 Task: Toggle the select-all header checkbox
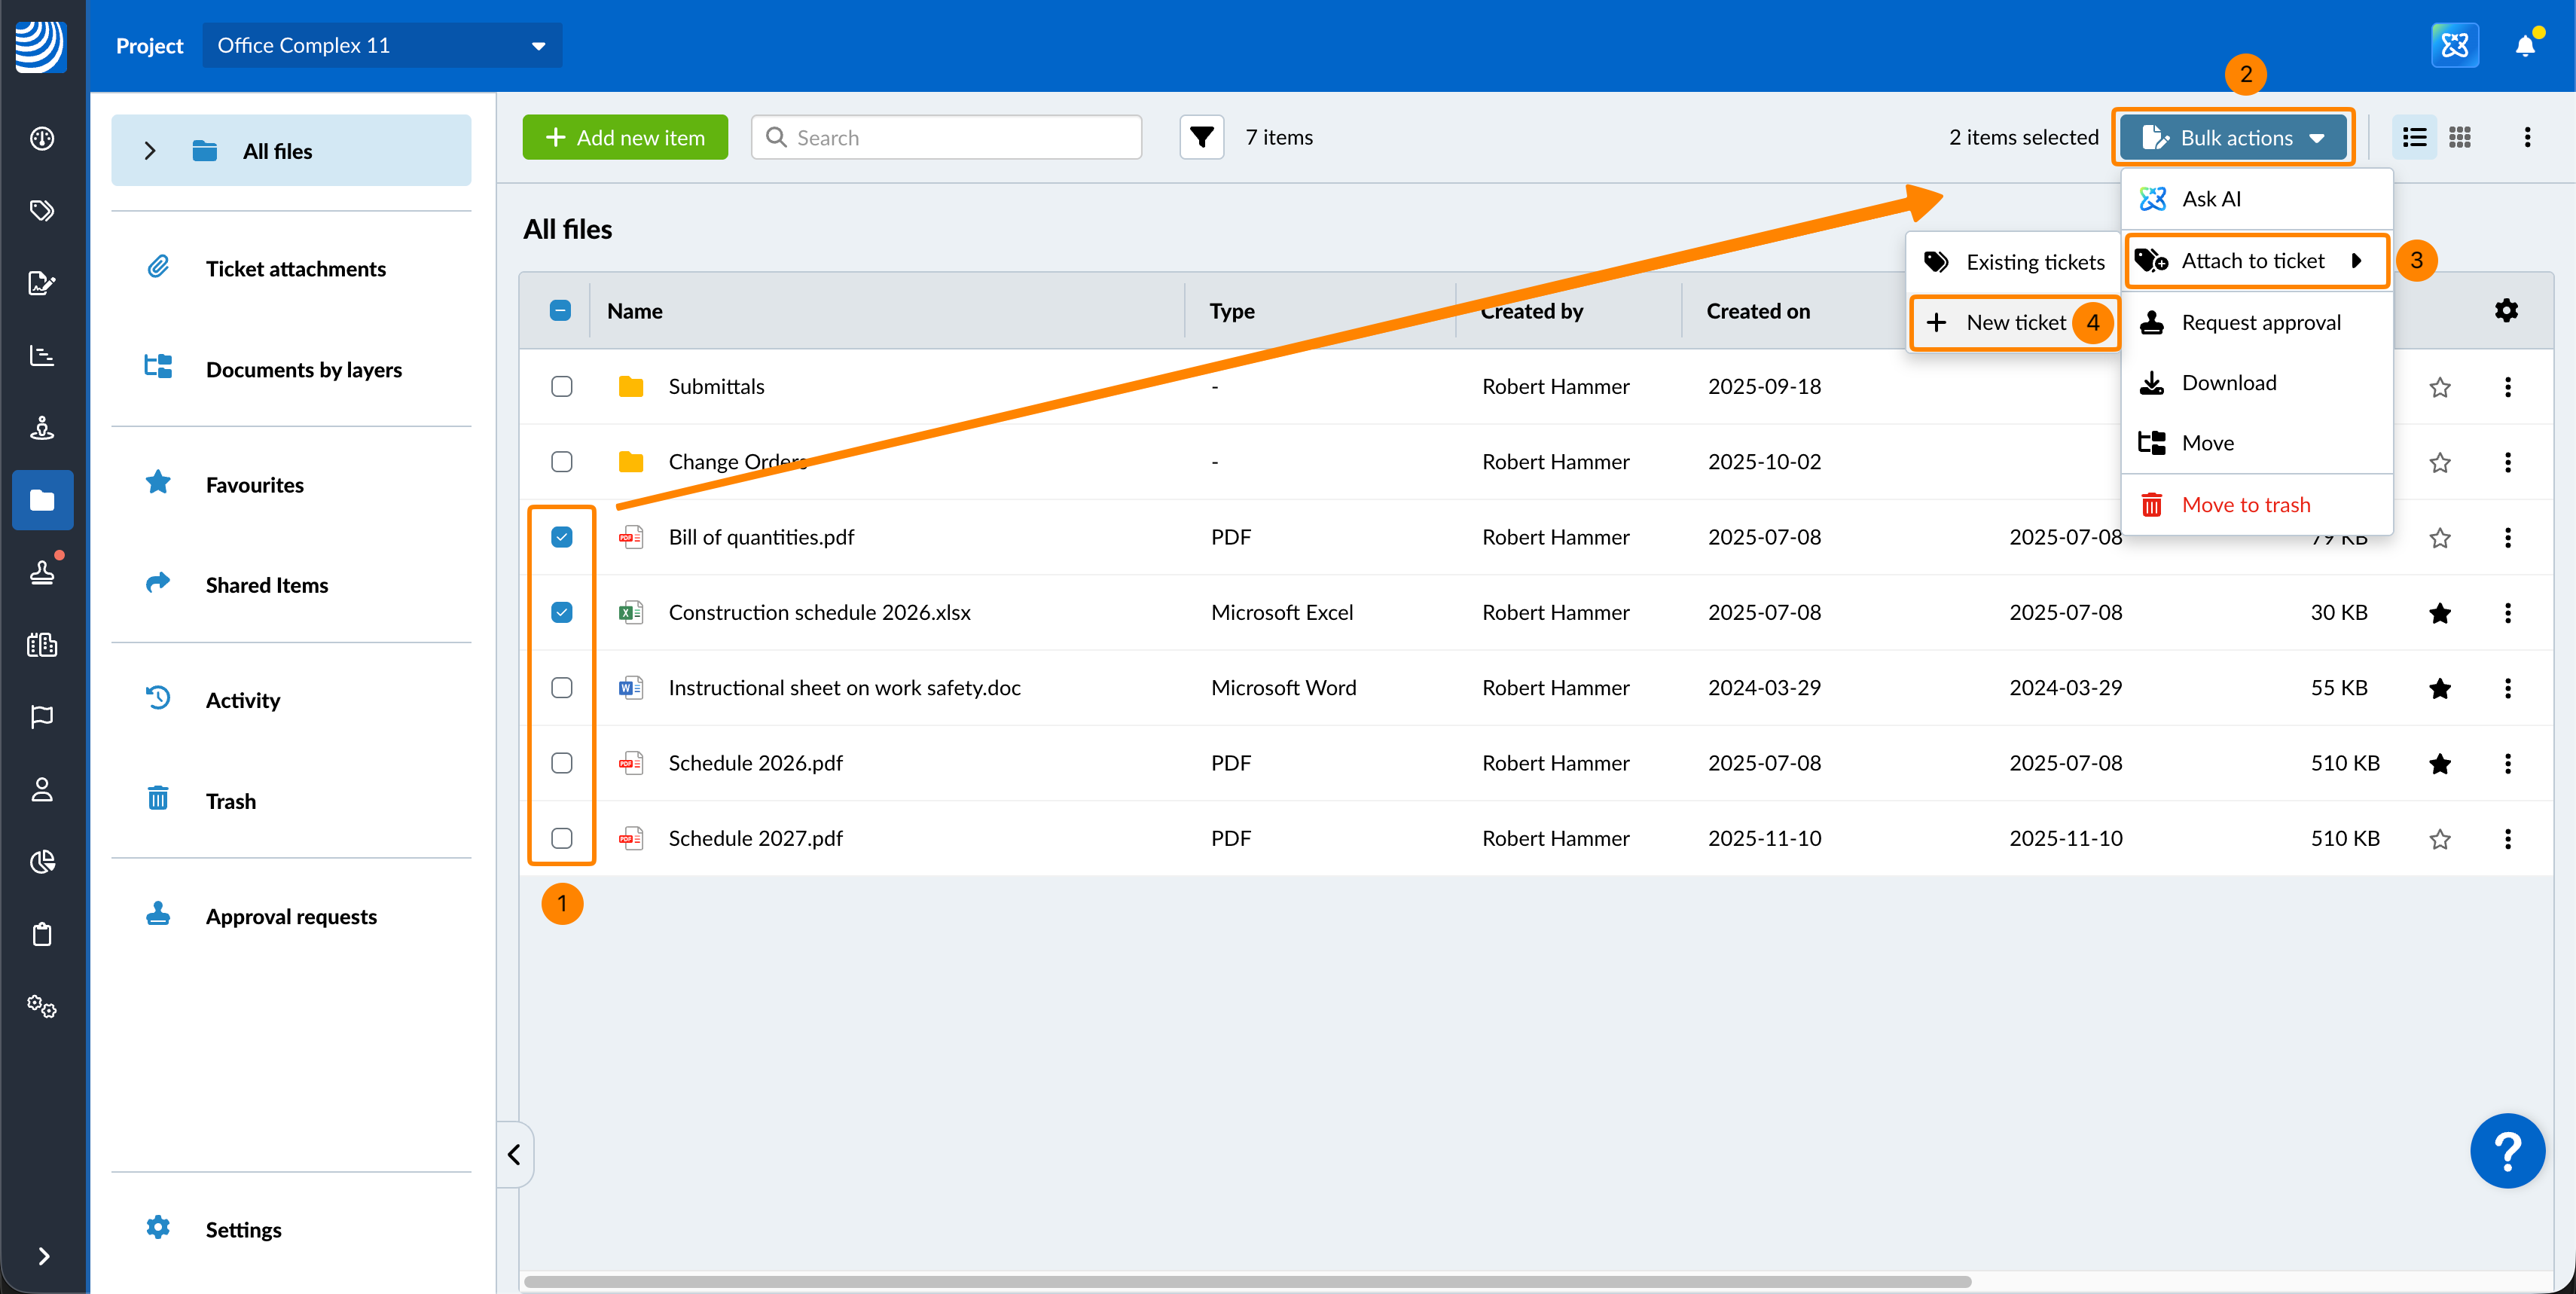(561, 311)
